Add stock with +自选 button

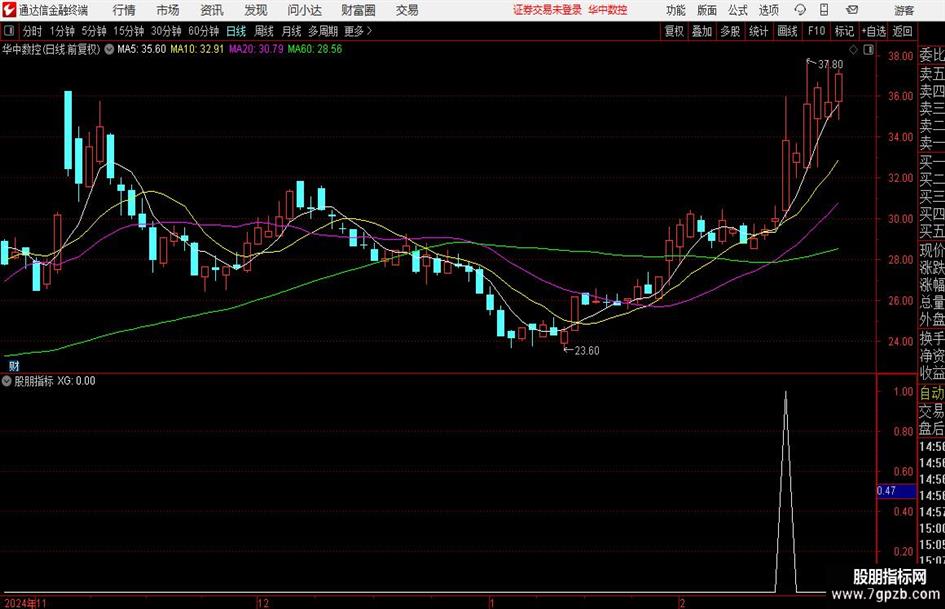874,31
